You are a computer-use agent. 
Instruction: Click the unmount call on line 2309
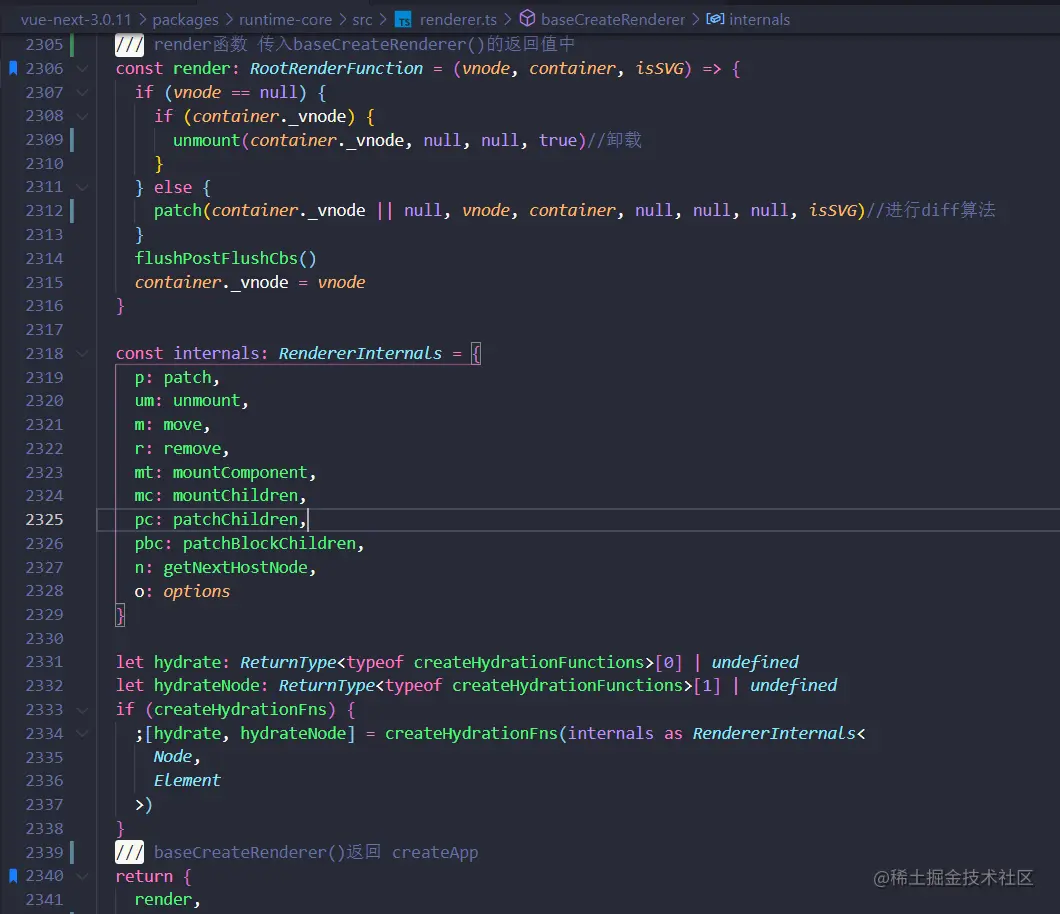point(206,140)
